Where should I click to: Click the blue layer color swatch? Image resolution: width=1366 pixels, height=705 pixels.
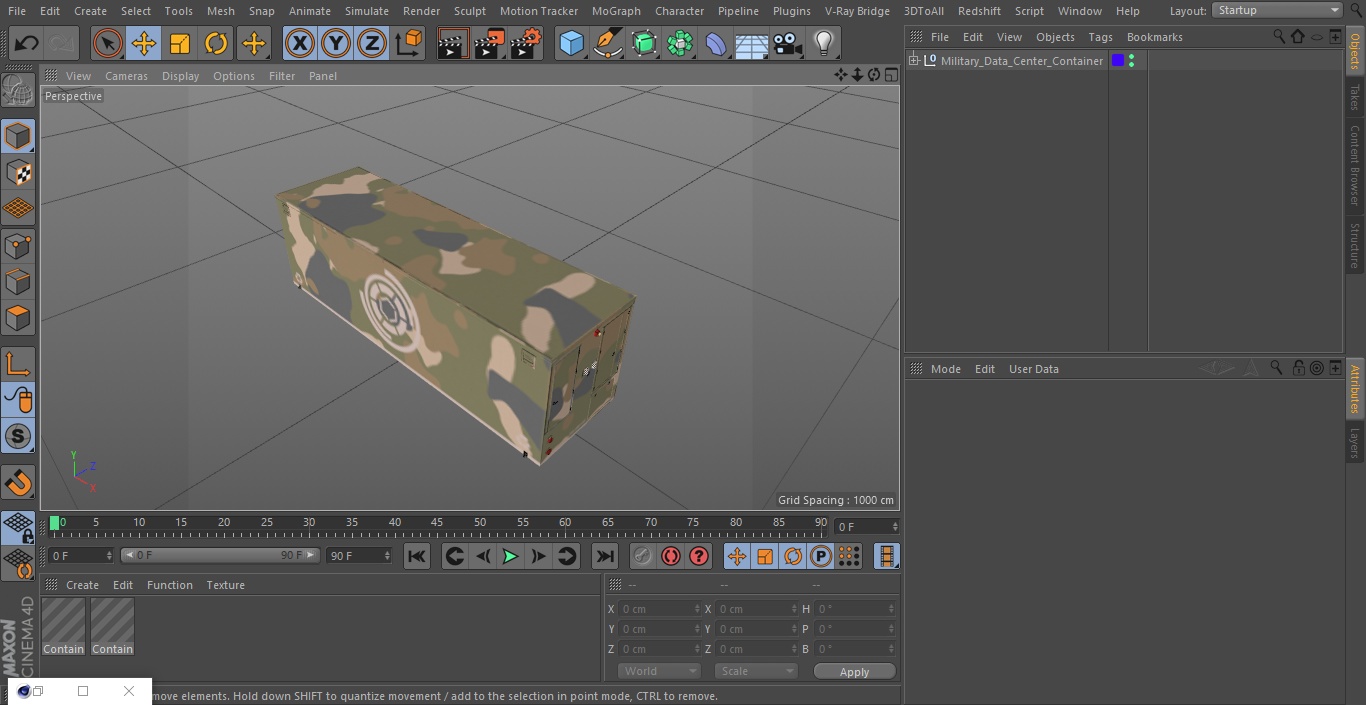click(1118, 61)
